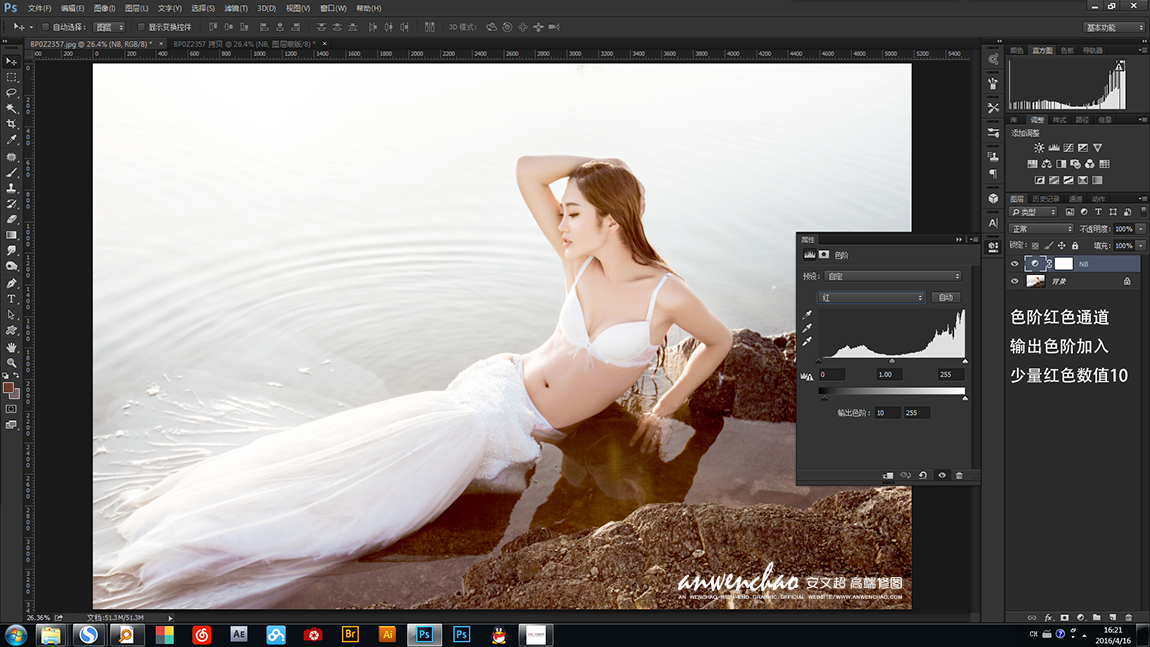Open the Auto-Select target dropdown

click(x=110, y=27)
